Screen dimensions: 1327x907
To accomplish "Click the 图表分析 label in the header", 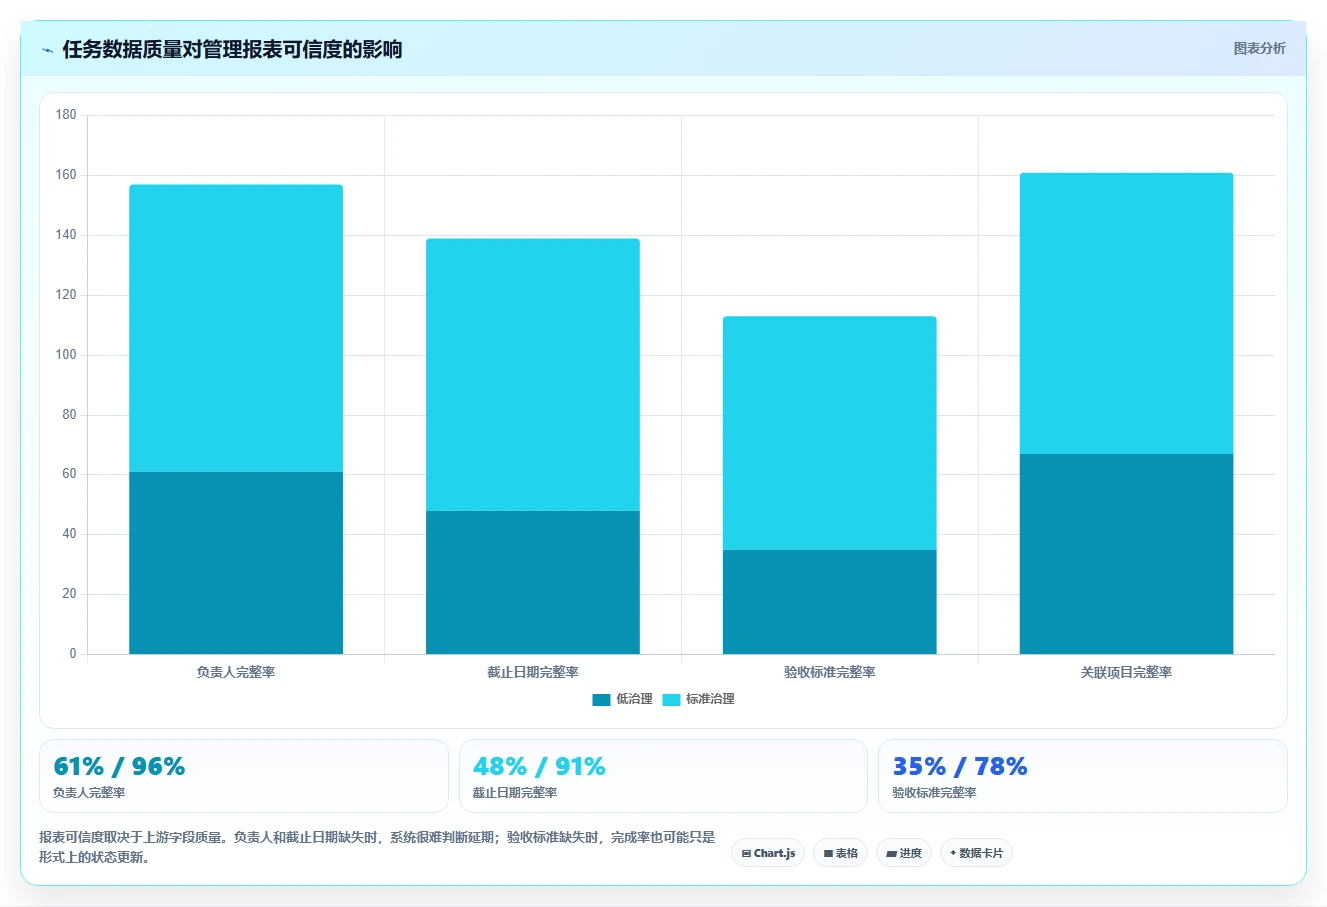I will [1259, 48].
